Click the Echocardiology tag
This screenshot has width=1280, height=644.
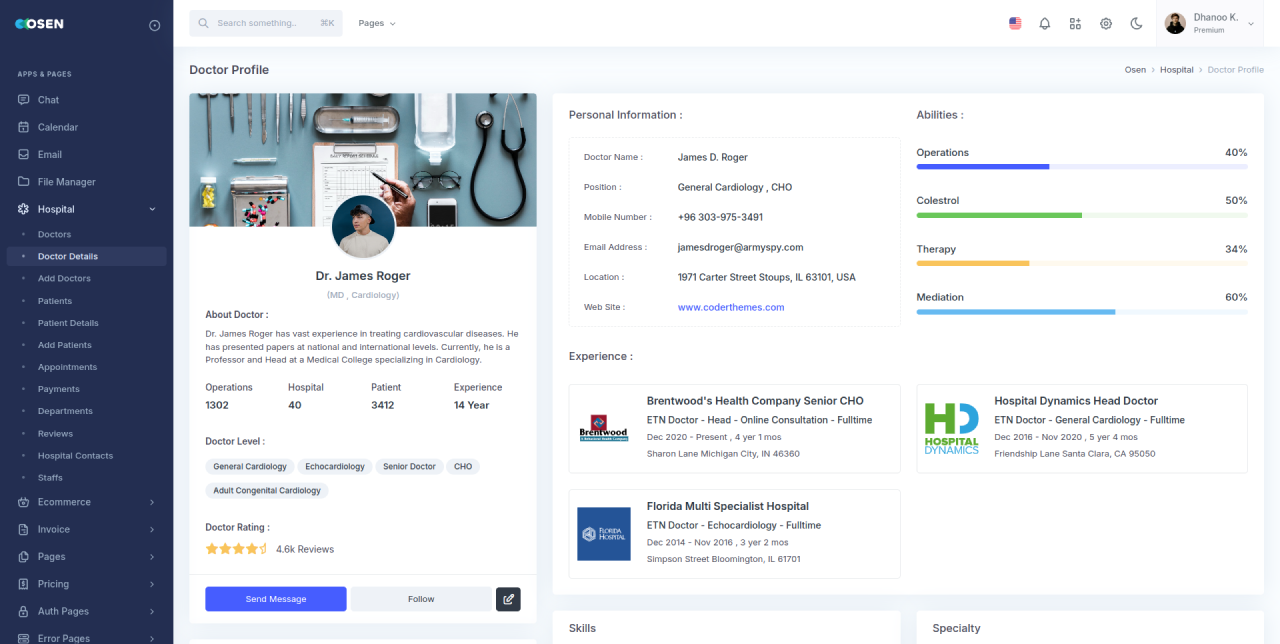pos(335,467)
